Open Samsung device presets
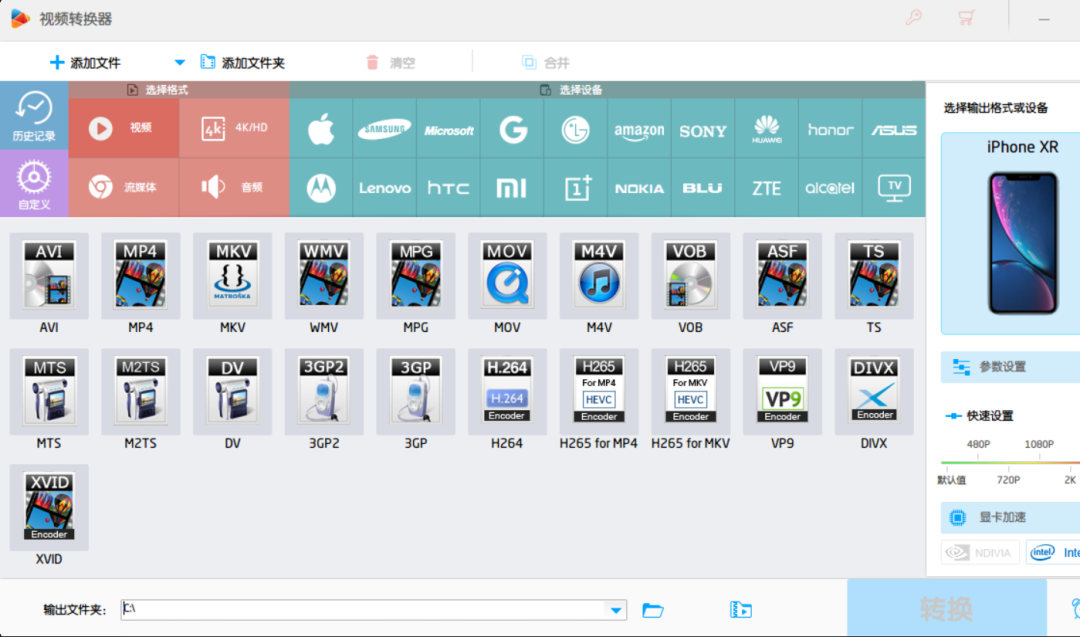The height and width of the screenshot is (637, 1080). tap(384, 129)
